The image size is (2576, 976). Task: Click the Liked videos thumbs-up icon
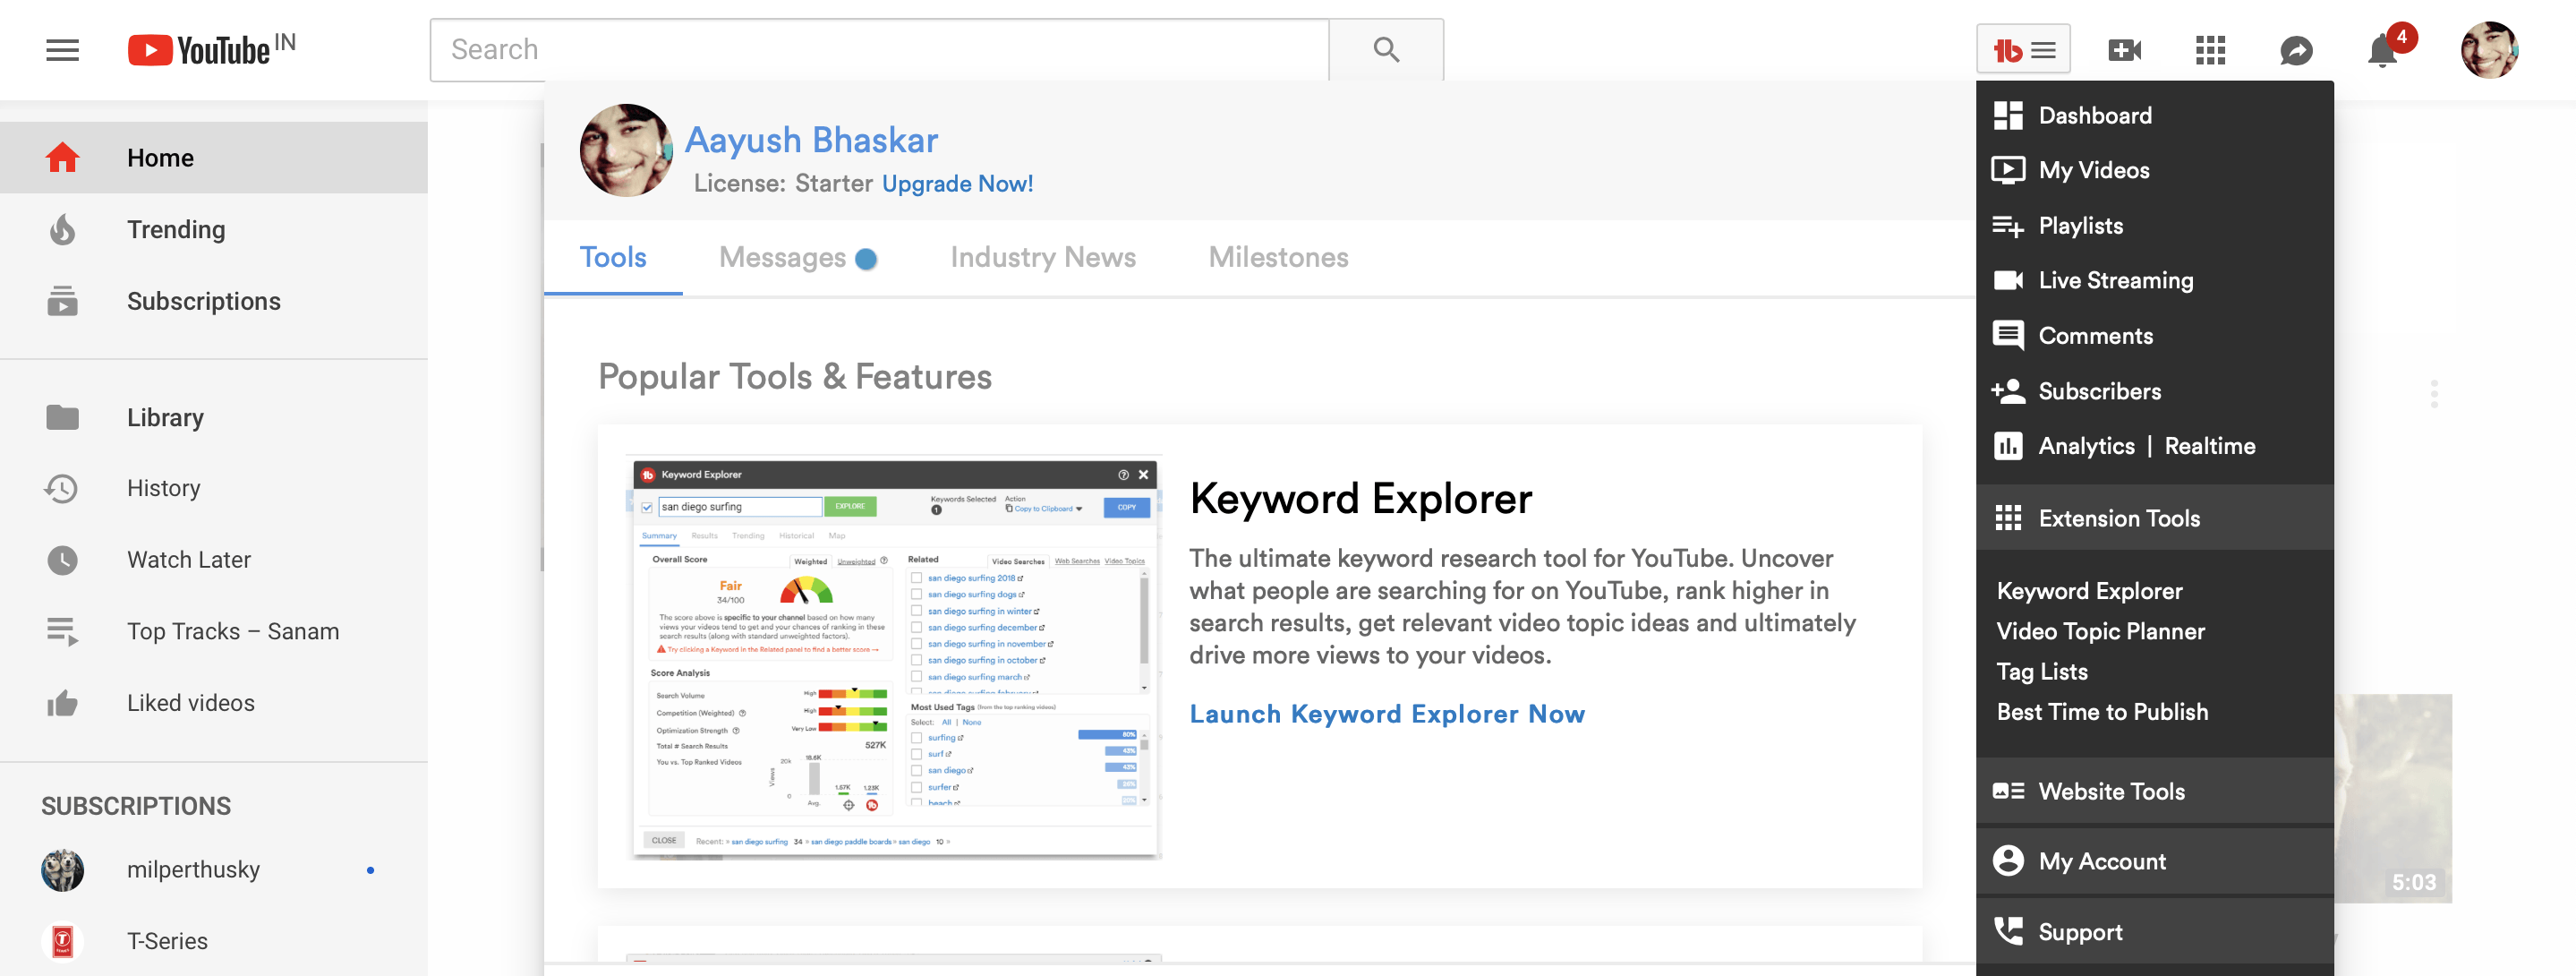click(63, 703)
